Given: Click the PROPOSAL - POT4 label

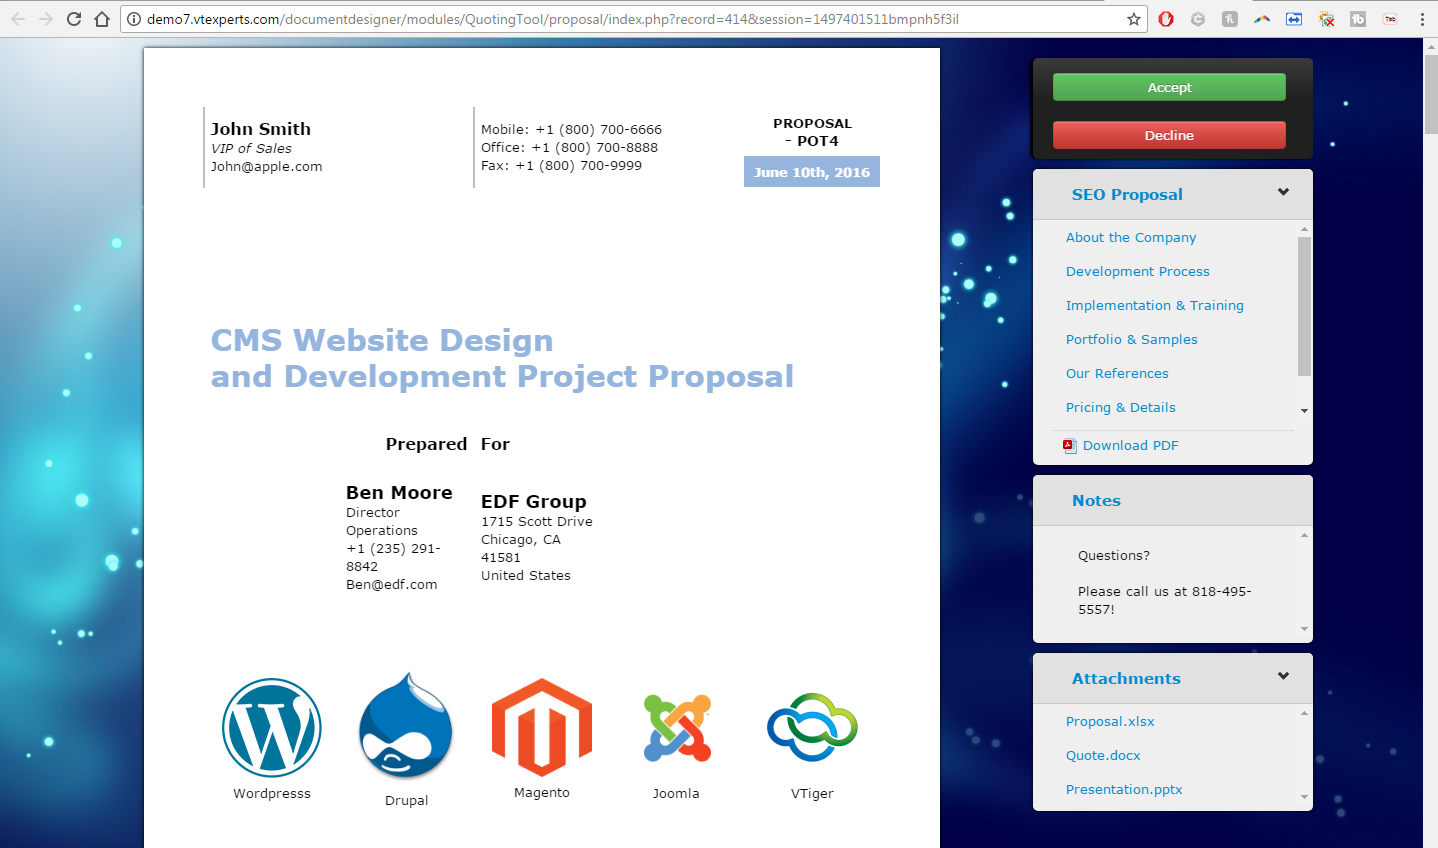Looking at the screenshot, I should tap(812, 132).
